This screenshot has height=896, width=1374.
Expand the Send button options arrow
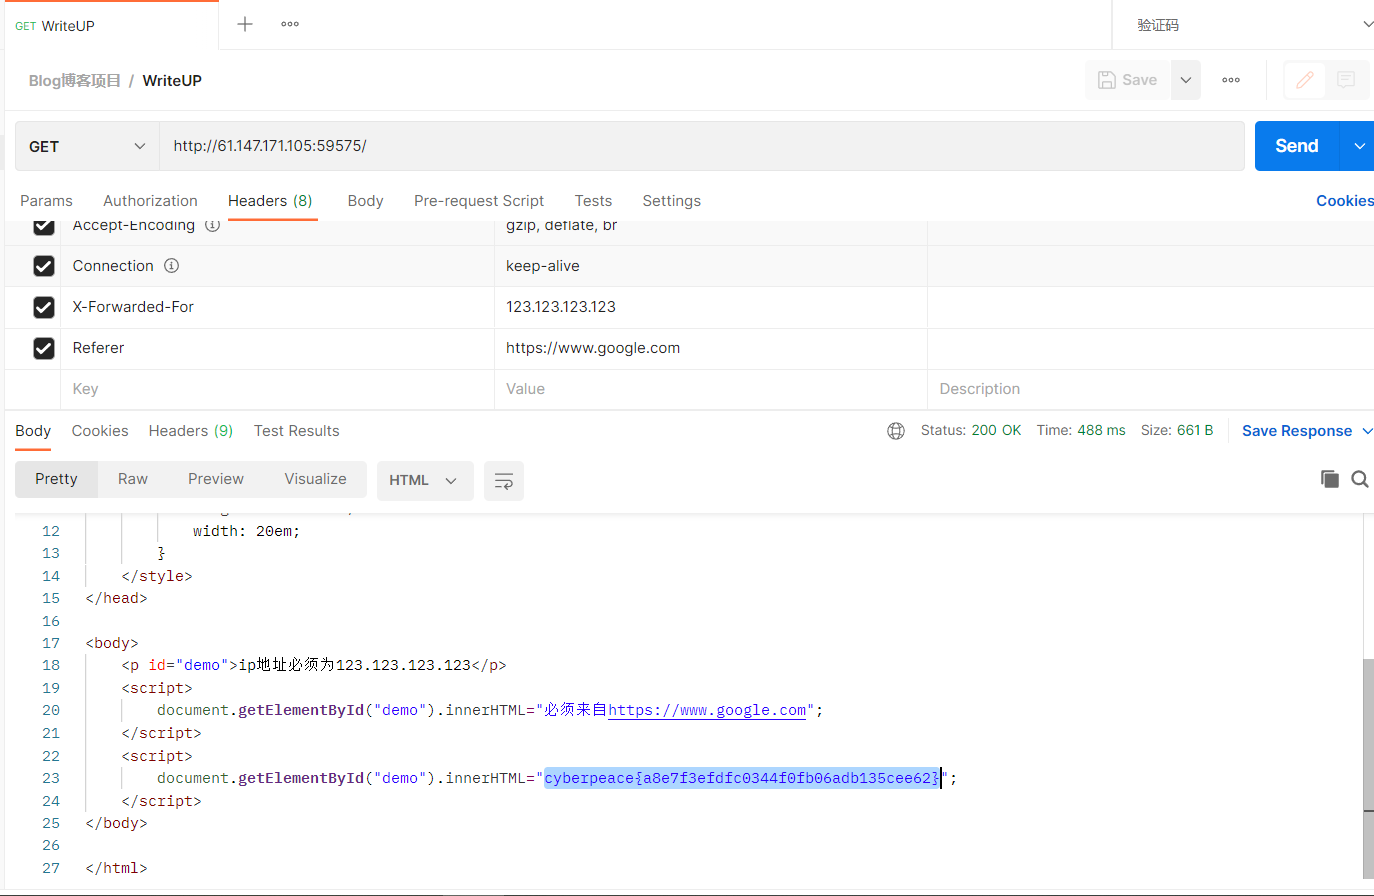click(1359, 146)
